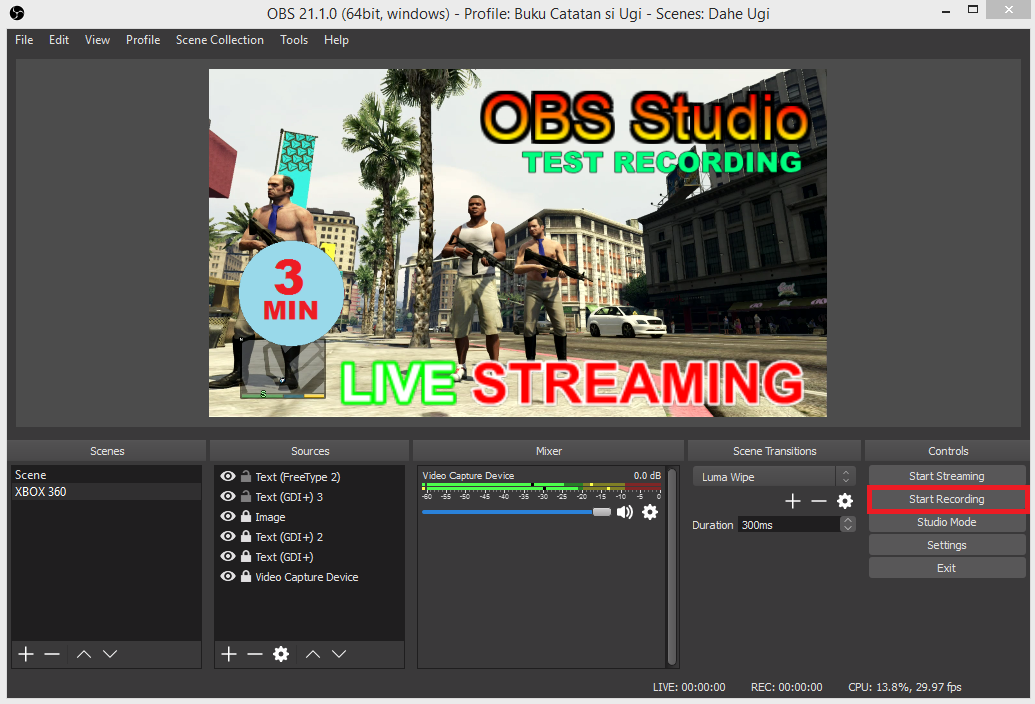1035x704 pixels.
Task: Mute the Video Capture Device audio
Action: (x=624, y=512)
